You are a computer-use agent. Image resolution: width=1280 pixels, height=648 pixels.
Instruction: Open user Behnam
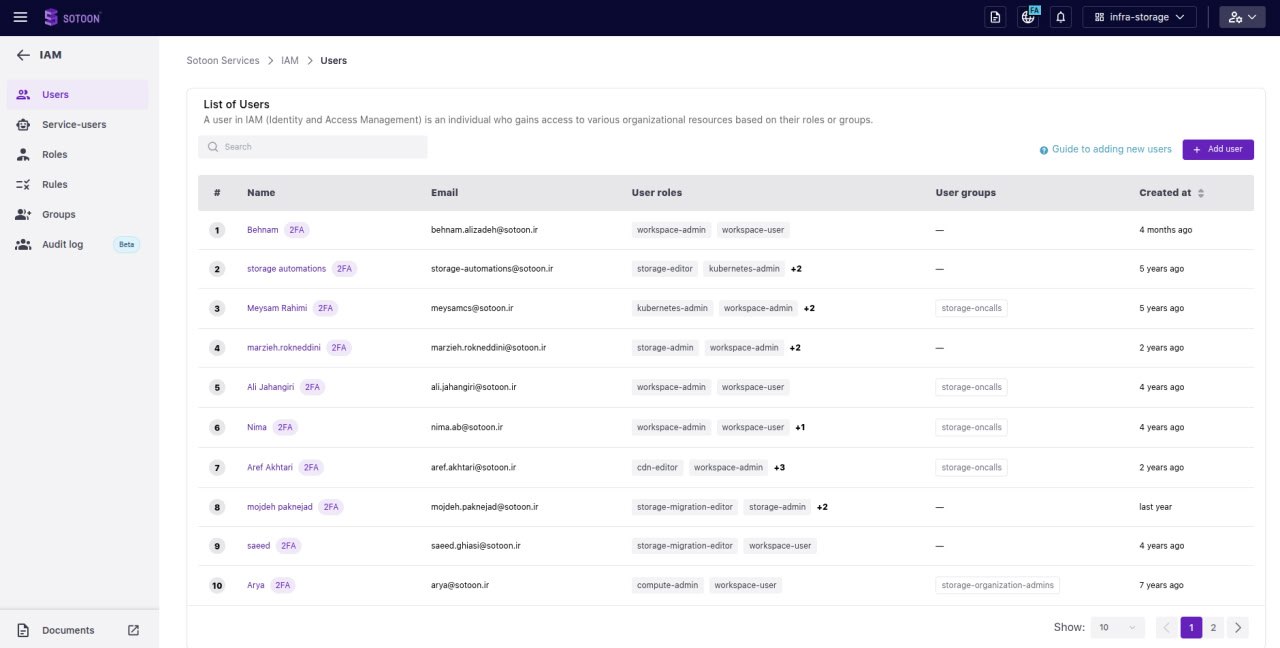tap(263, 230)
